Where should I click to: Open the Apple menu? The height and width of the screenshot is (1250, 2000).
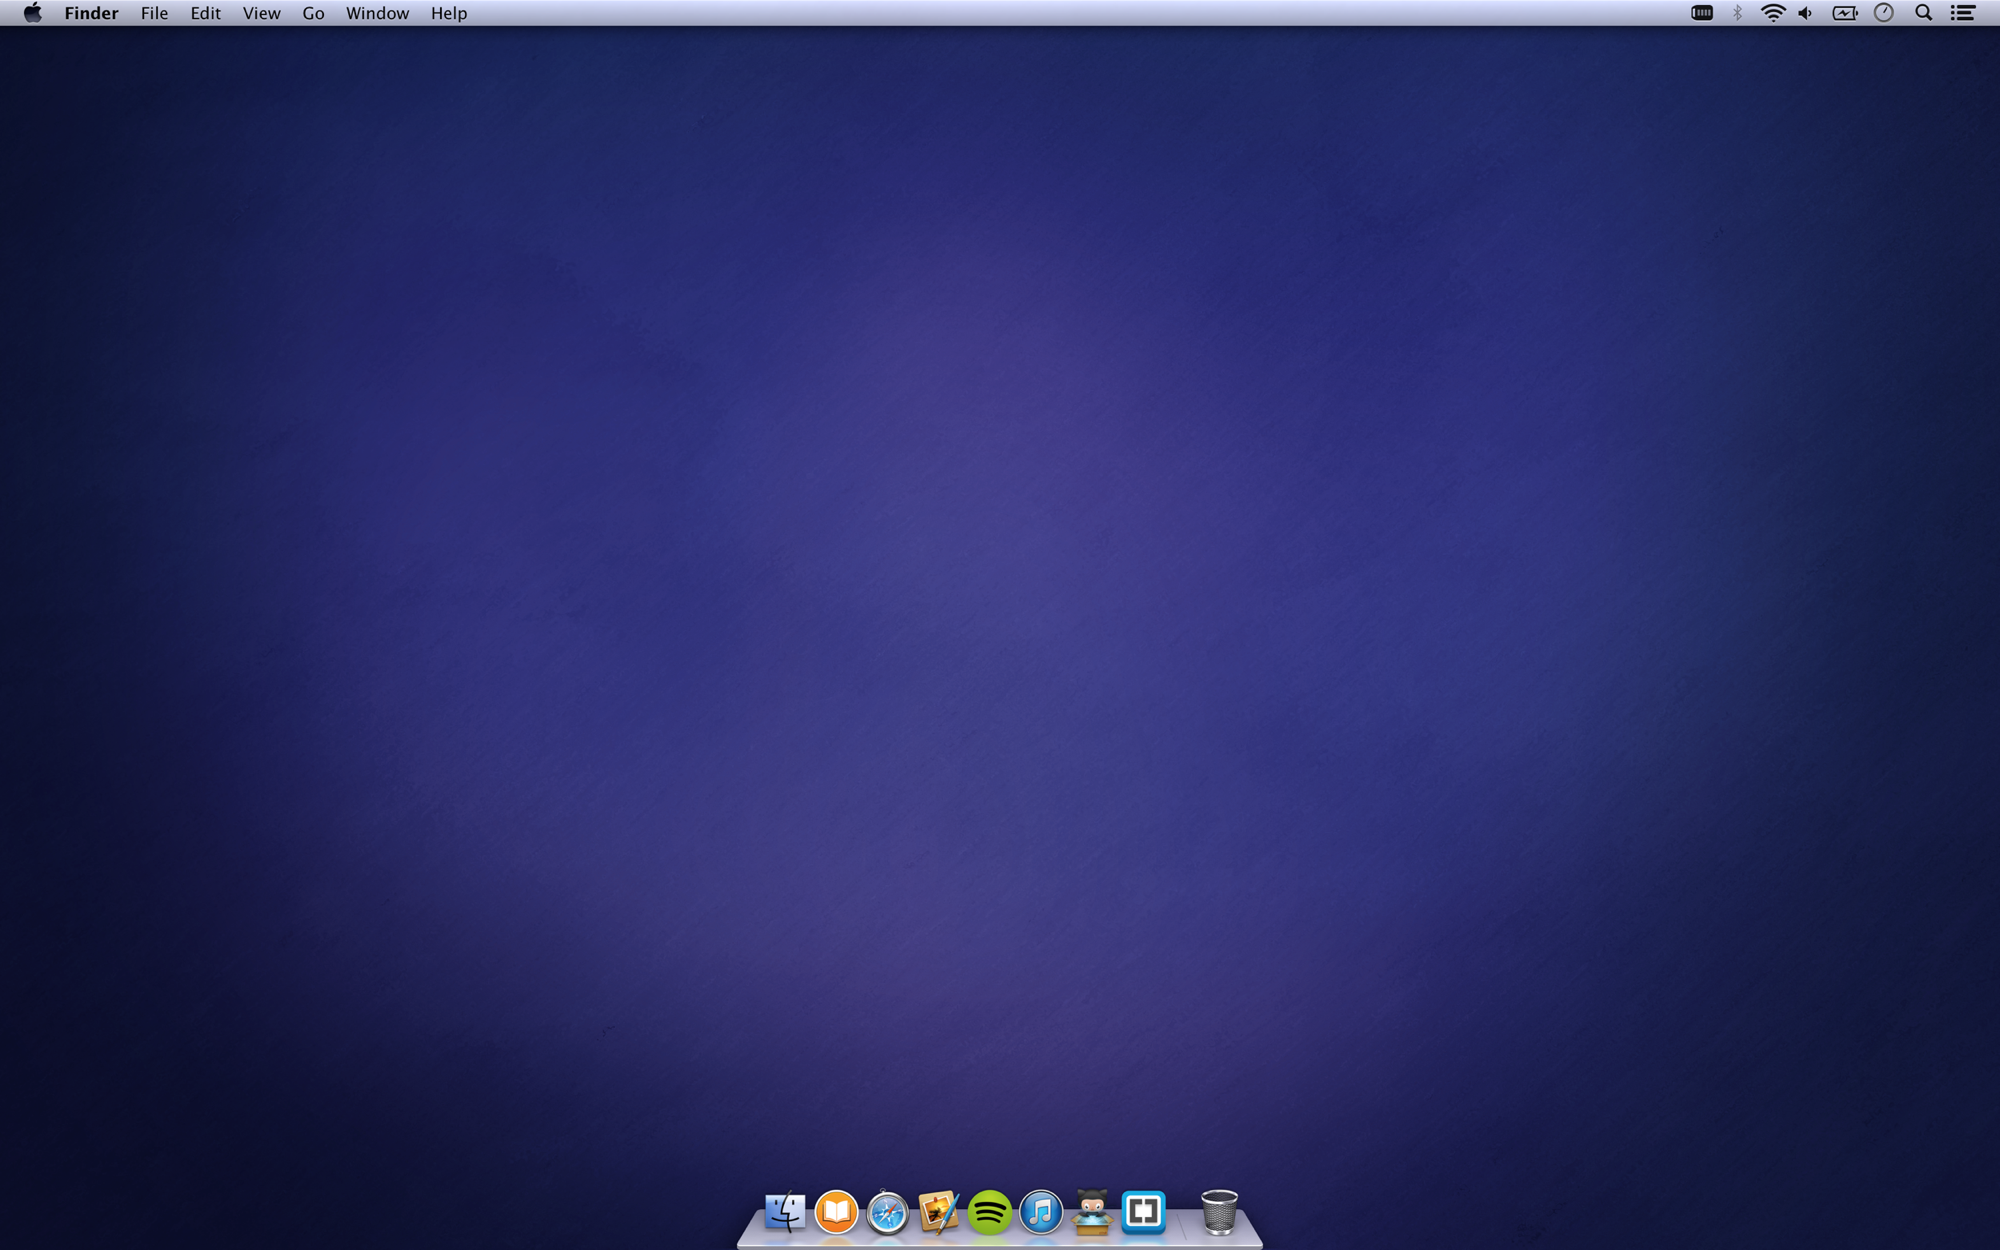(x=33, y=13)
